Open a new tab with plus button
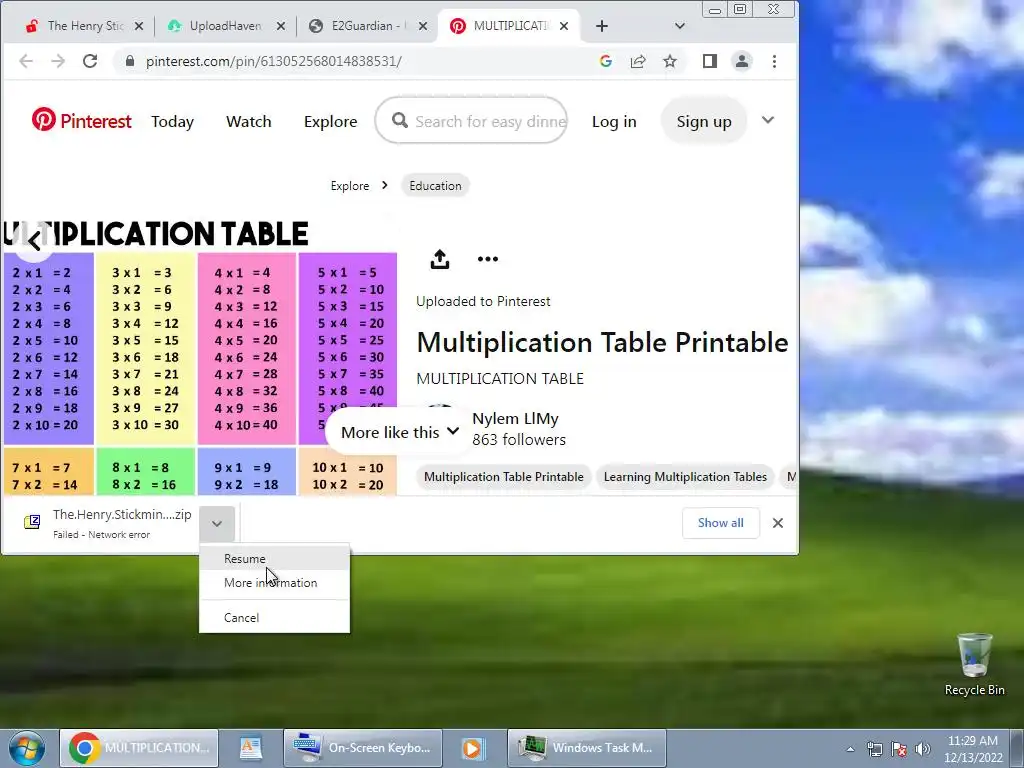Screen dimensions: 1024x768 click(x=602, y=26)
